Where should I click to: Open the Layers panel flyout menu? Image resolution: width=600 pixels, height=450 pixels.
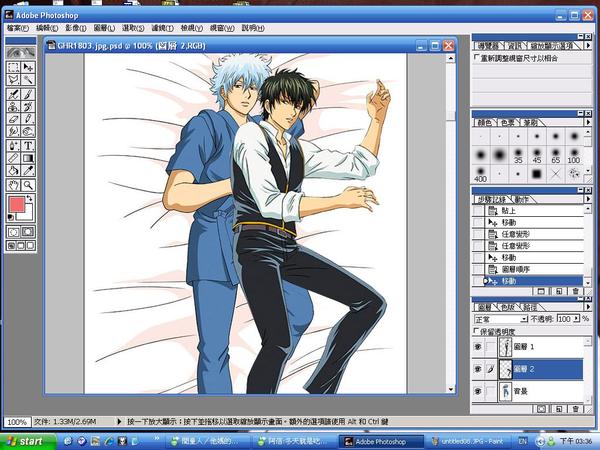point(588,307)
